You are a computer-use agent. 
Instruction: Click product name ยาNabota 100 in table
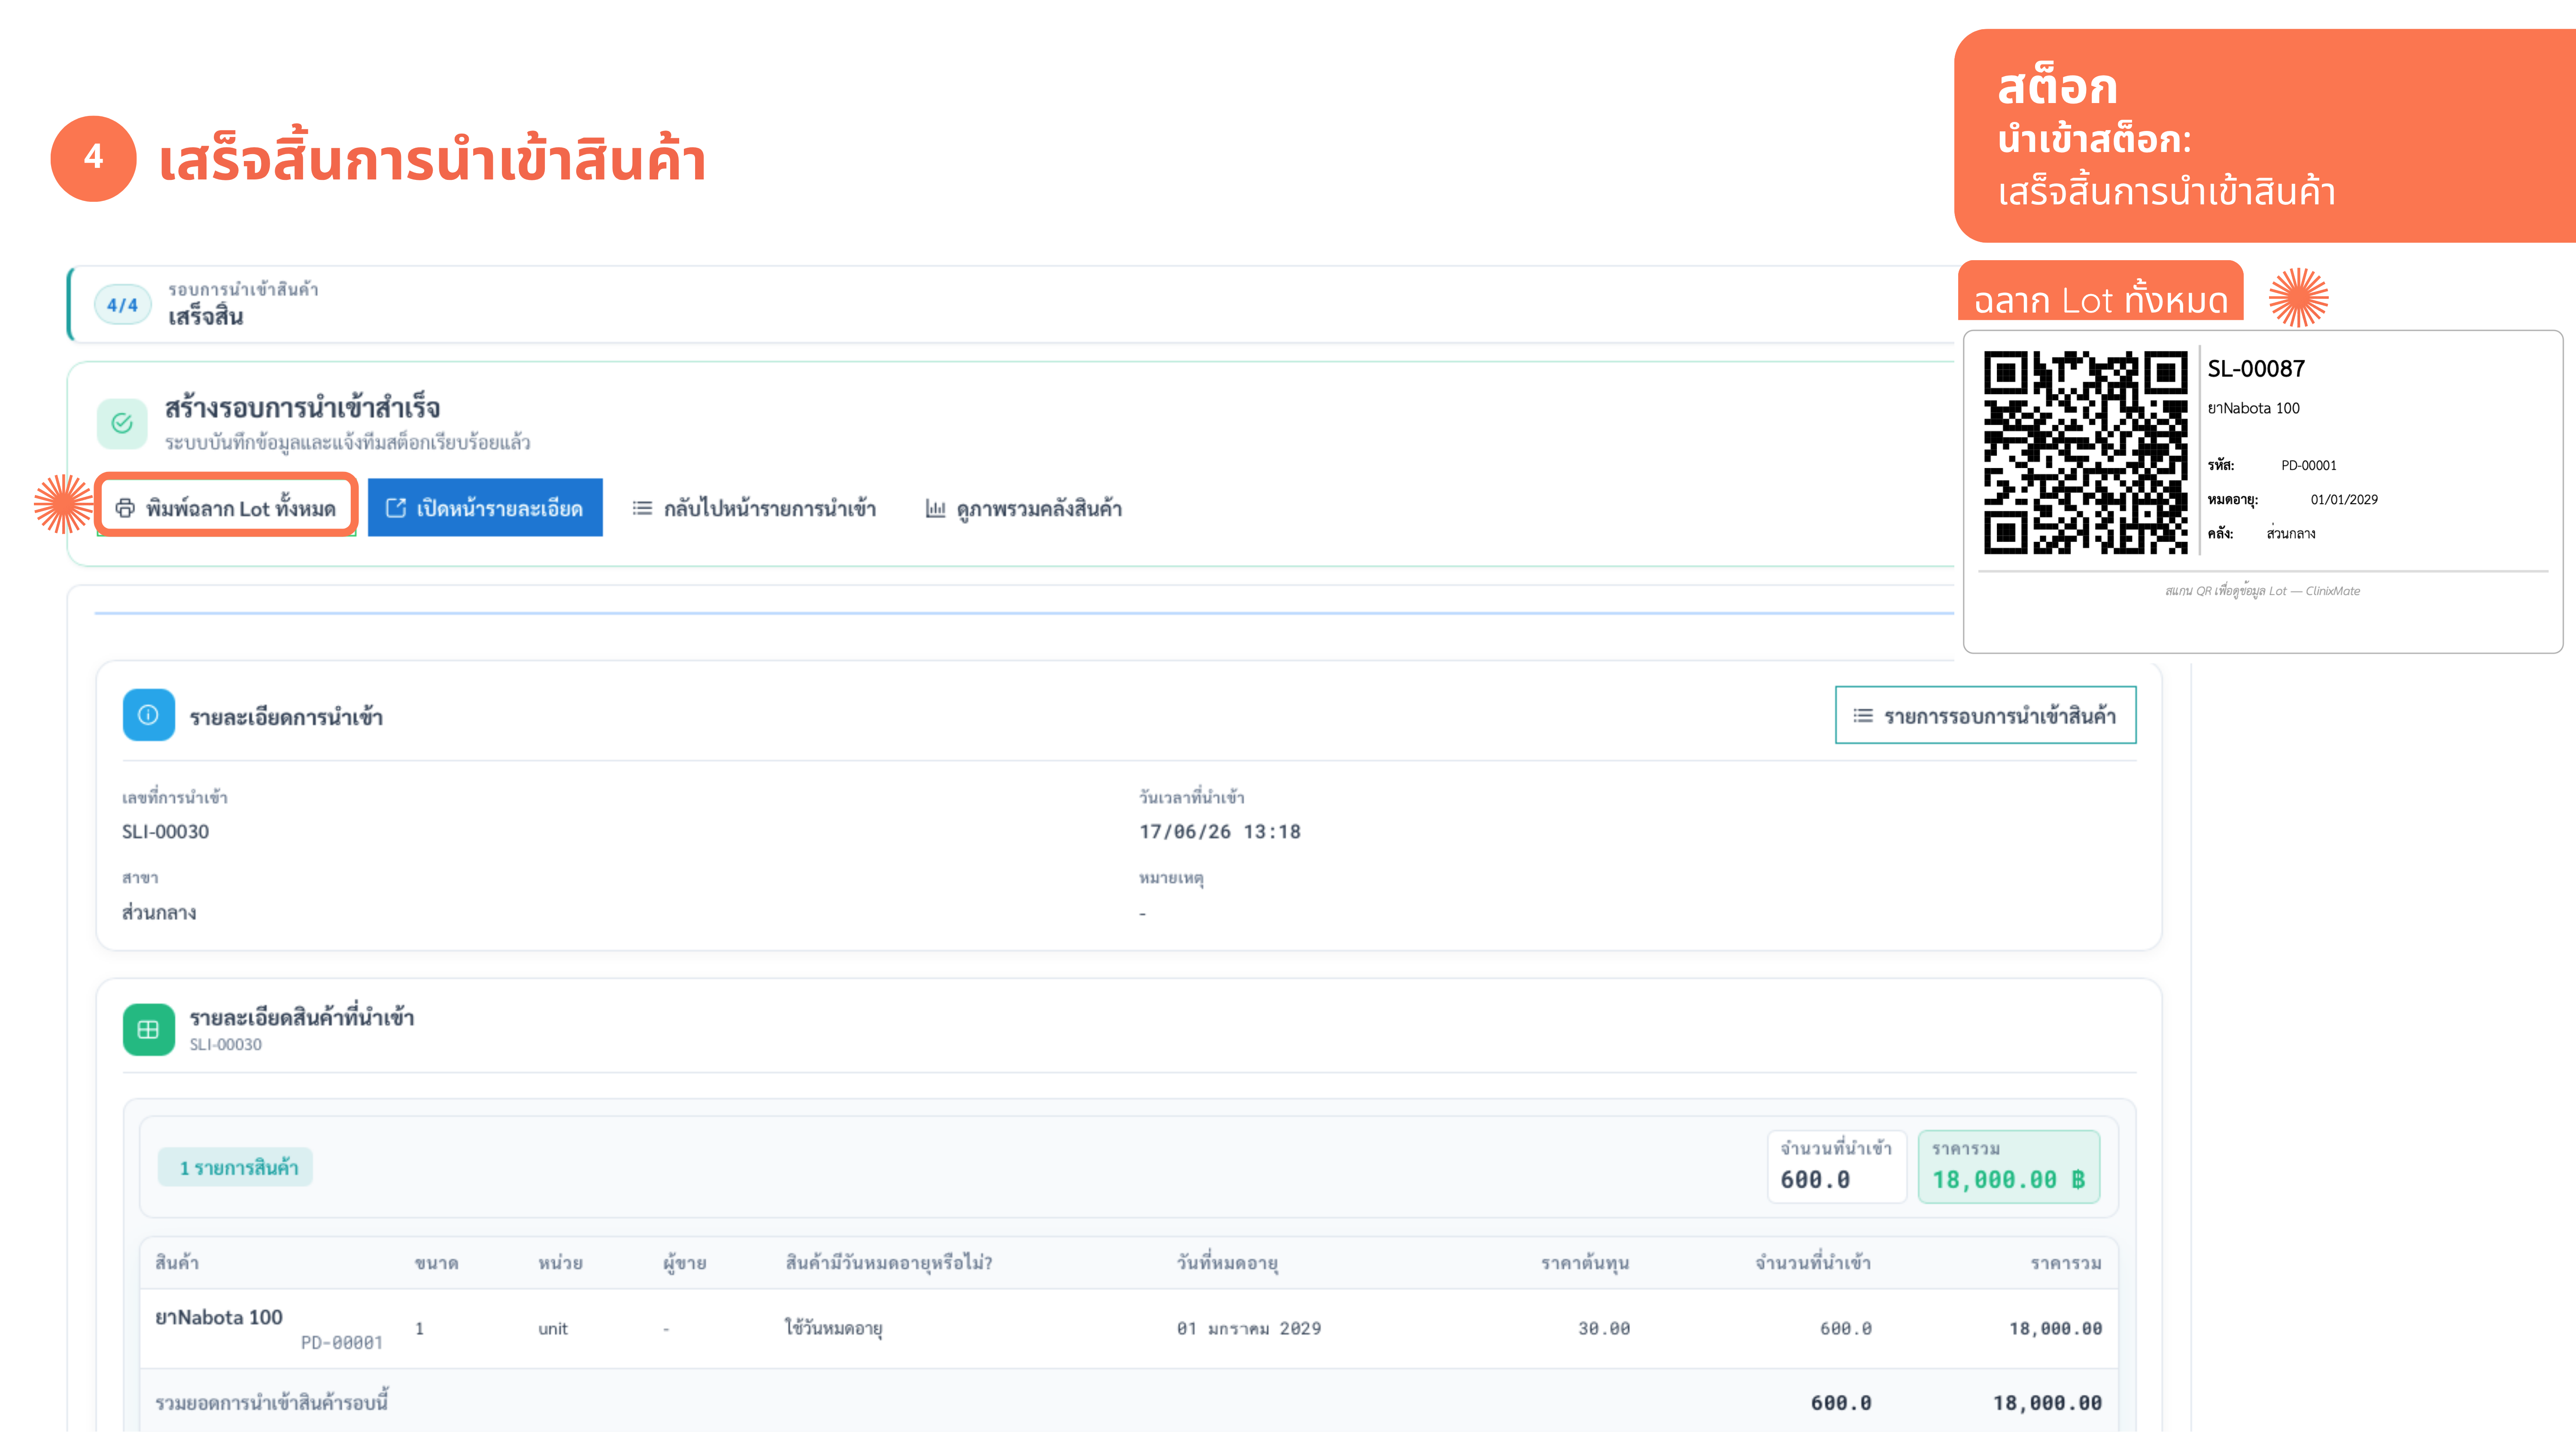(219, 1318)
